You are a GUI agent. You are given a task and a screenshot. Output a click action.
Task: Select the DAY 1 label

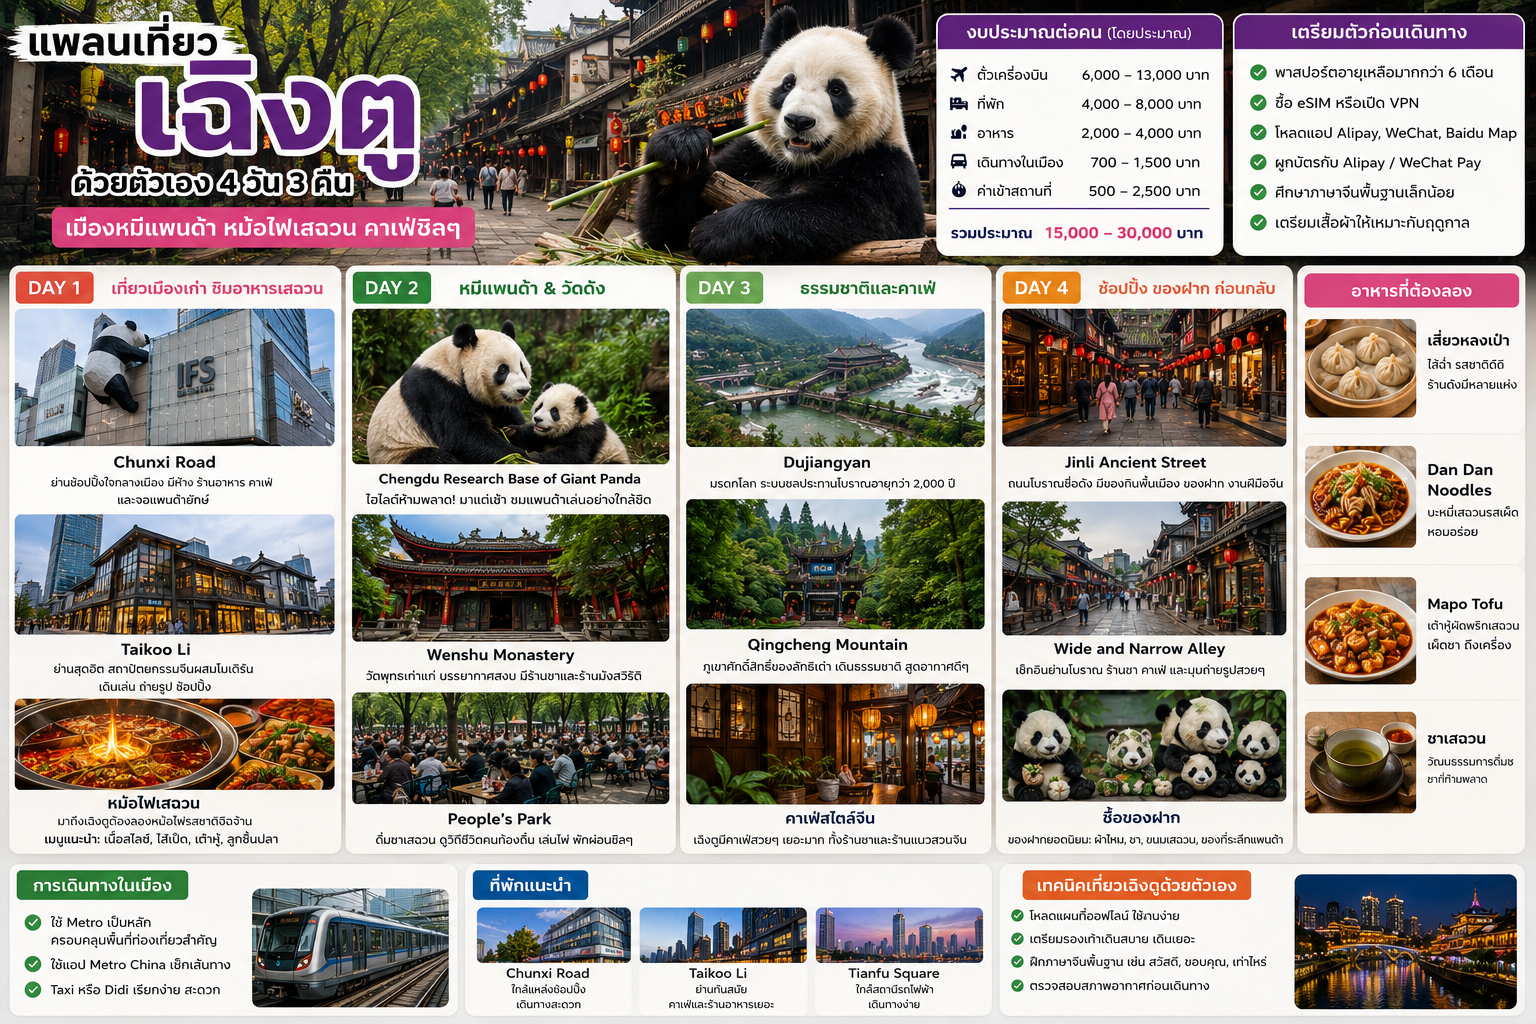pyautogui.click(x=54, y=288)
